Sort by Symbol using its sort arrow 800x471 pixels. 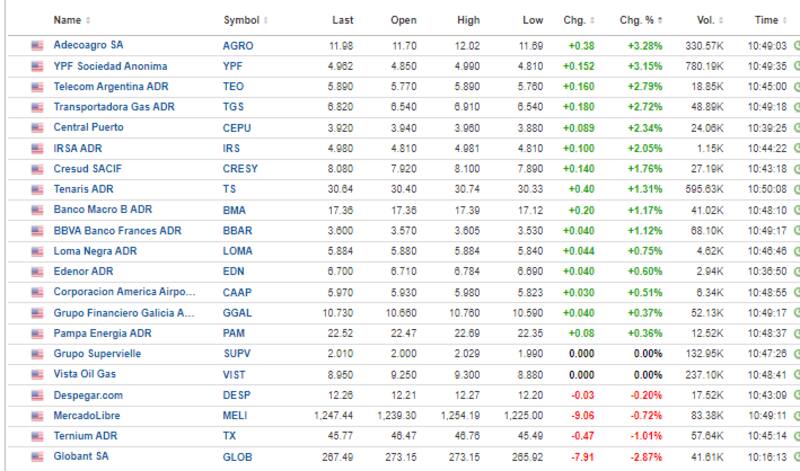tap(264, 20)
